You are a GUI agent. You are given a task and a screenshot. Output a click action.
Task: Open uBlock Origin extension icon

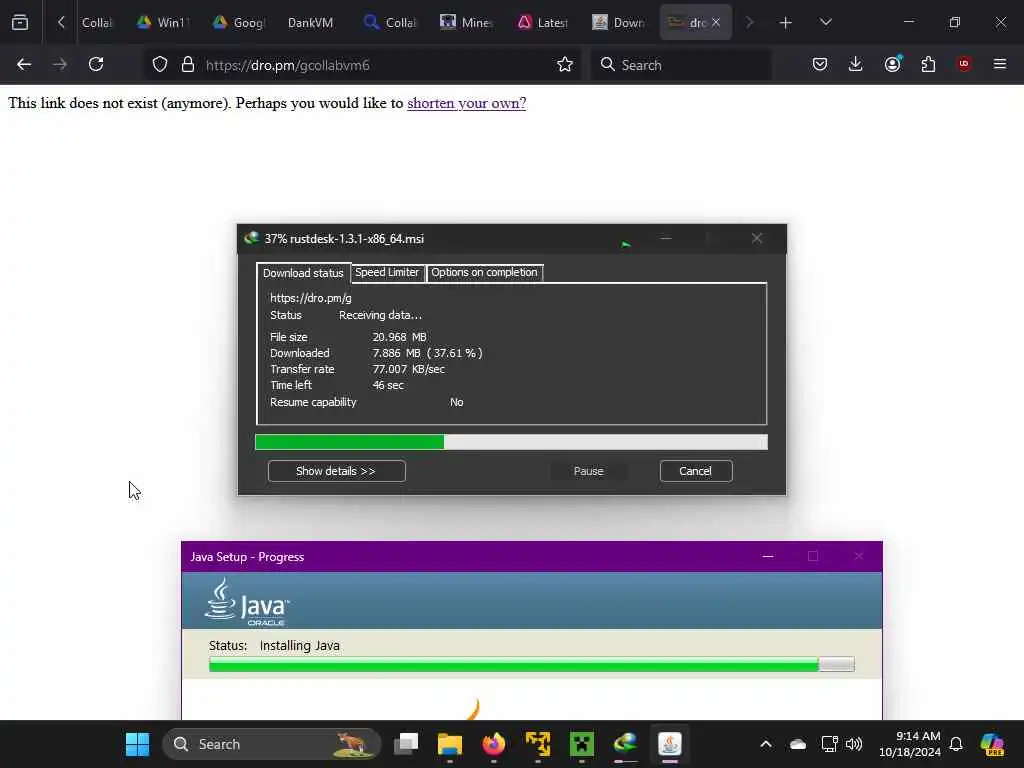pyautogui.click(x=964, y=64)
